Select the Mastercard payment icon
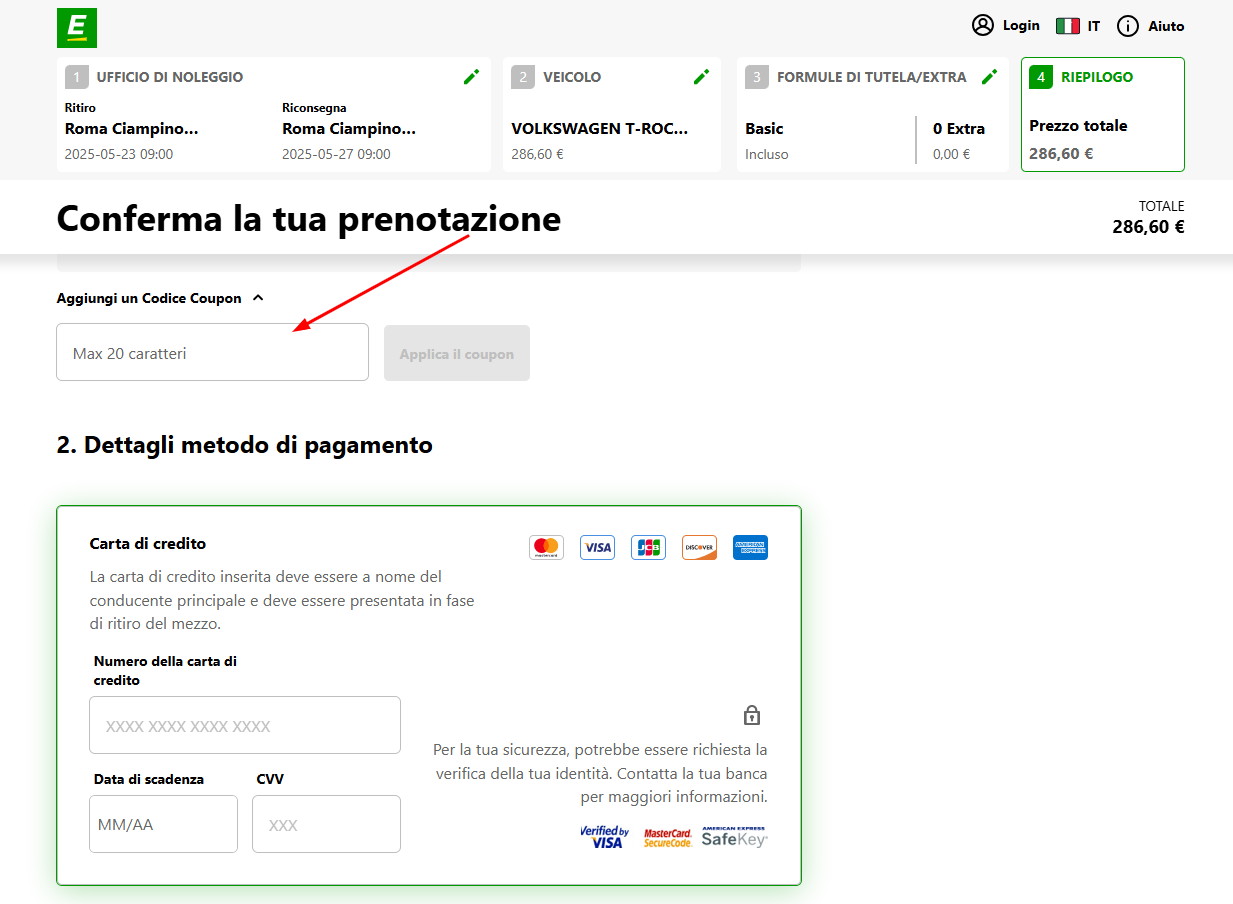This screenshot has height=904, width=1233. [546, 547]
